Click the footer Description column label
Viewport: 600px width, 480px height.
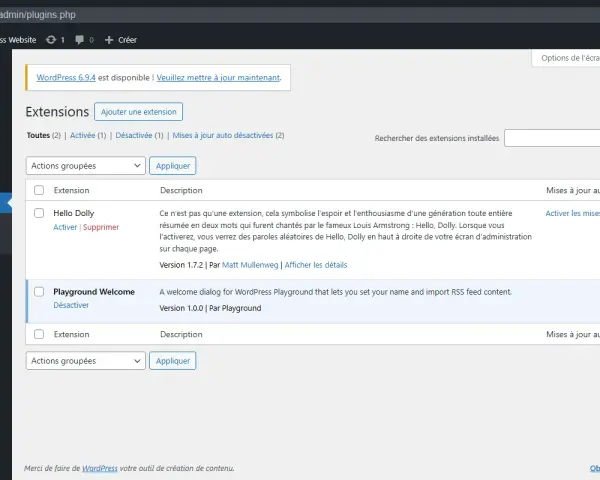point(181,334)
